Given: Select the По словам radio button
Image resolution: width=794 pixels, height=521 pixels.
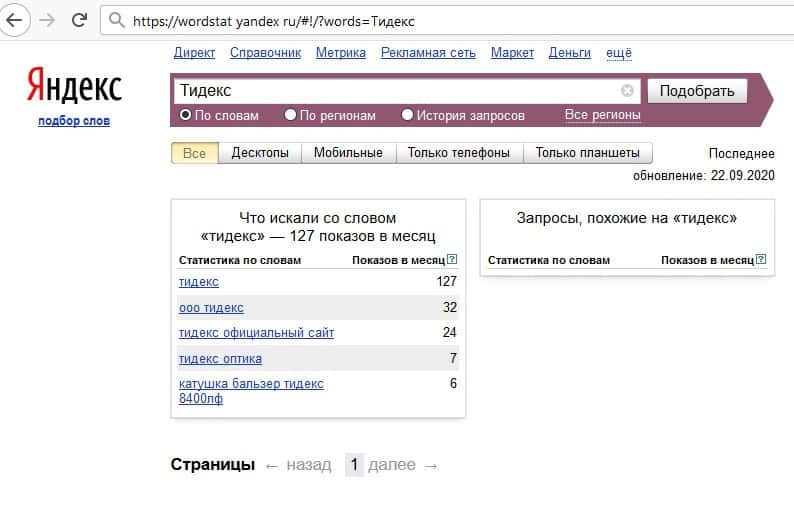Looking at the screenshot, I should pos(185,115).
